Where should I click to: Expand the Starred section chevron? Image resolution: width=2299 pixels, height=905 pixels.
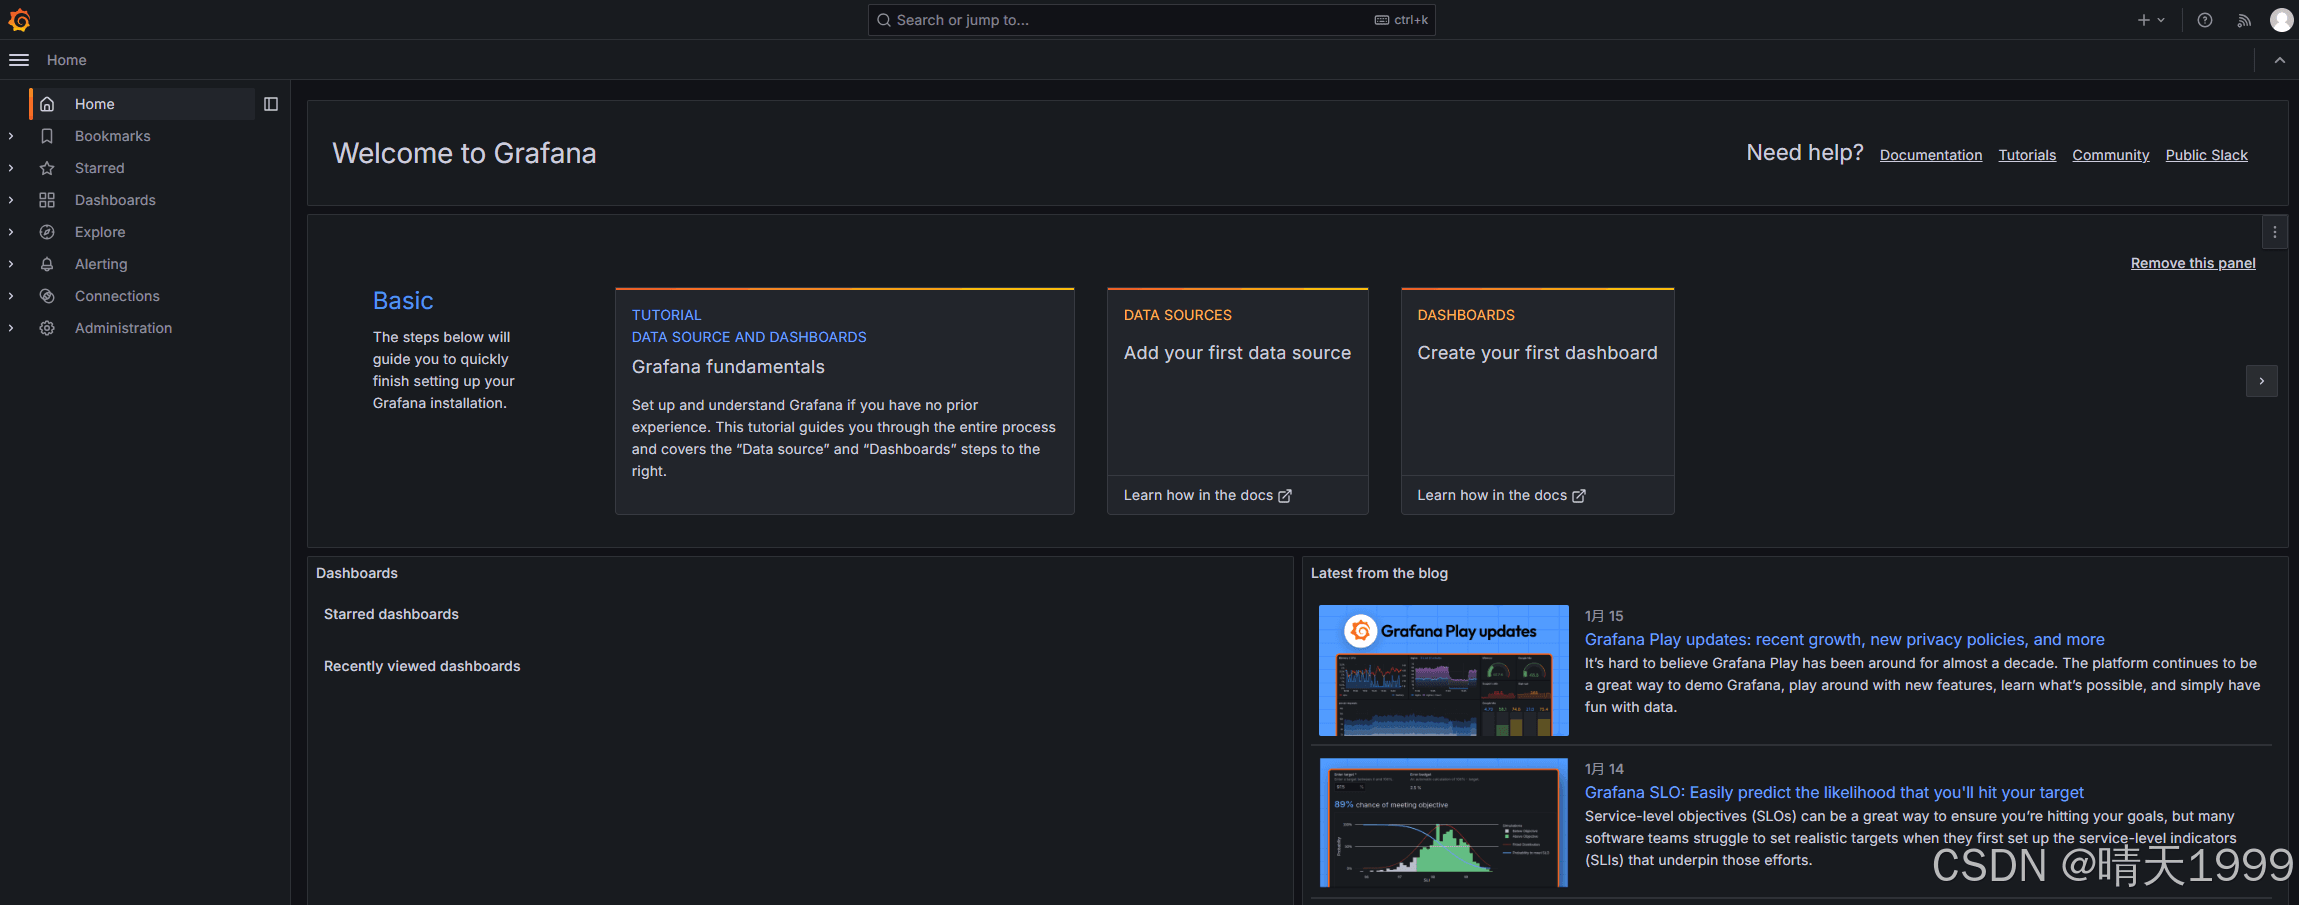pyautogui.click(x=11, y=168)
